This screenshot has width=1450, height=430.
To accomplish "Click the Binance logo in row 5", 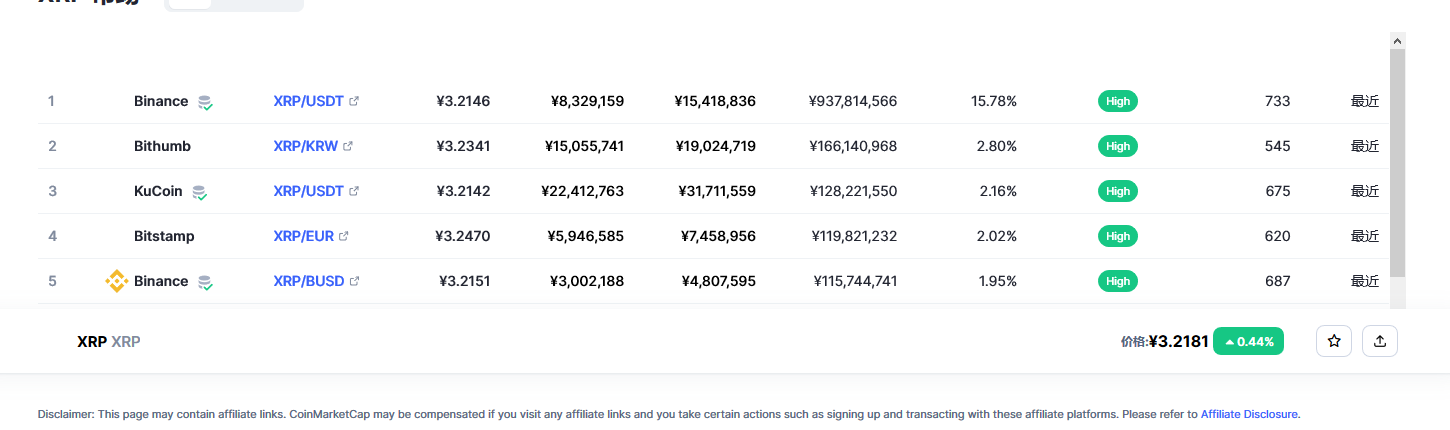I will [117, 282].
